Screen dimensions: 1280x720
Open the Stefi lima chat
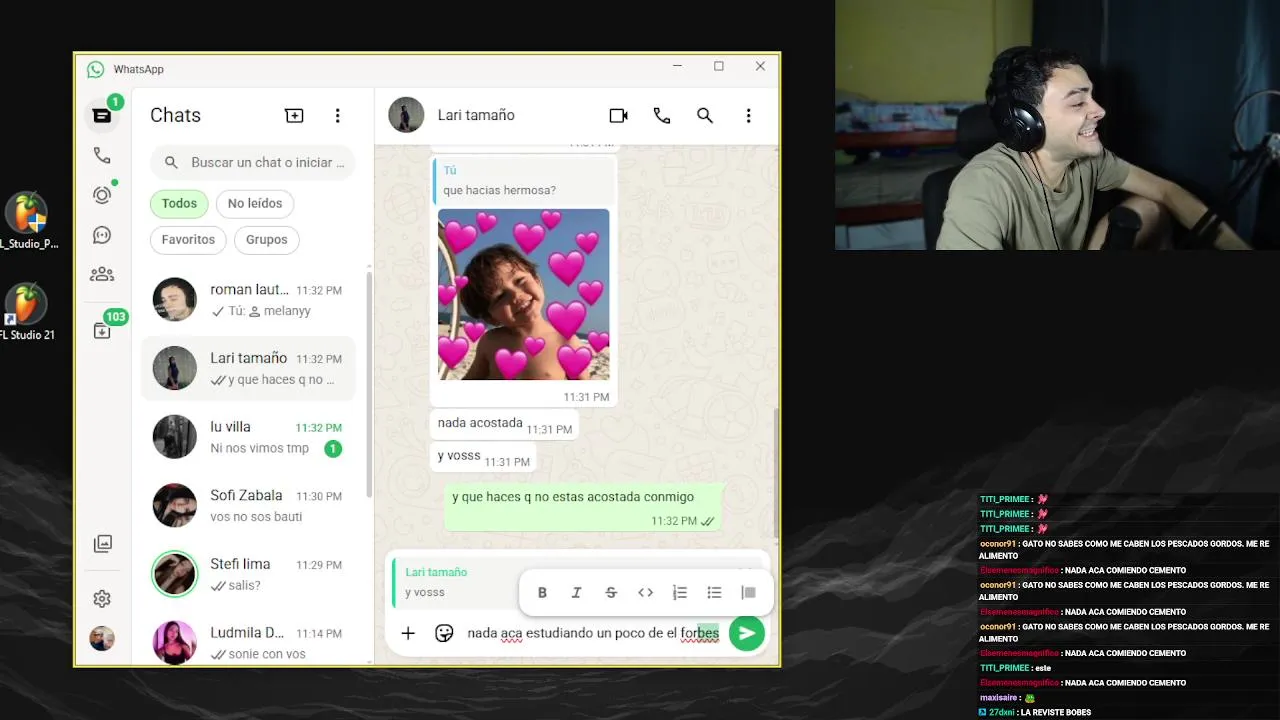click(249, 574)
